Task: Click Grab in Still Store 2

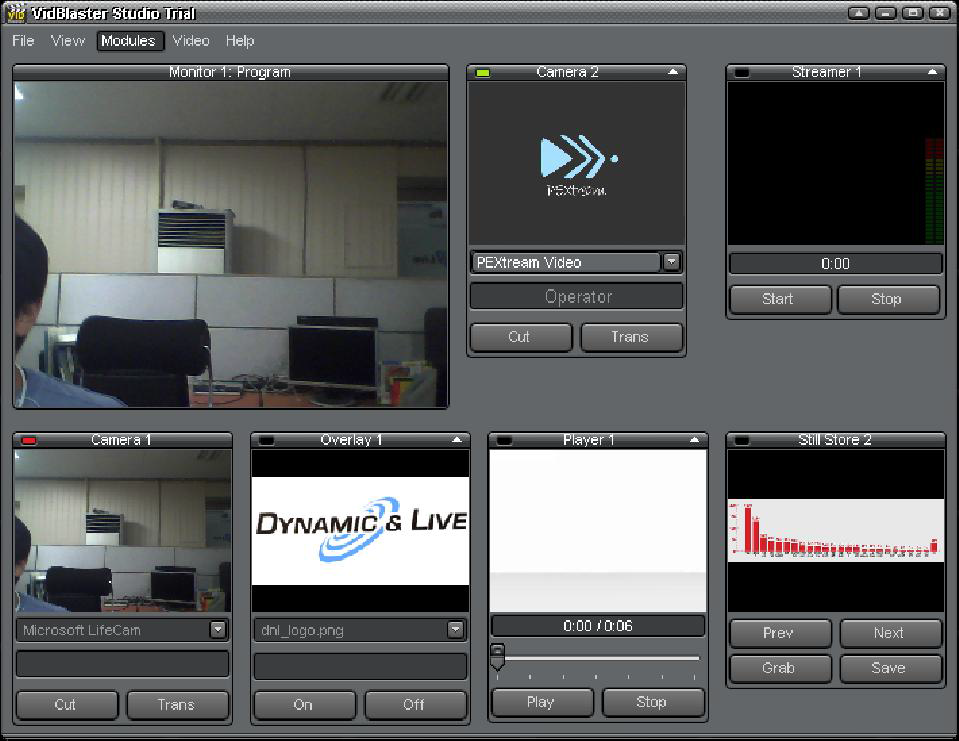Action: (x=779, y=668)
